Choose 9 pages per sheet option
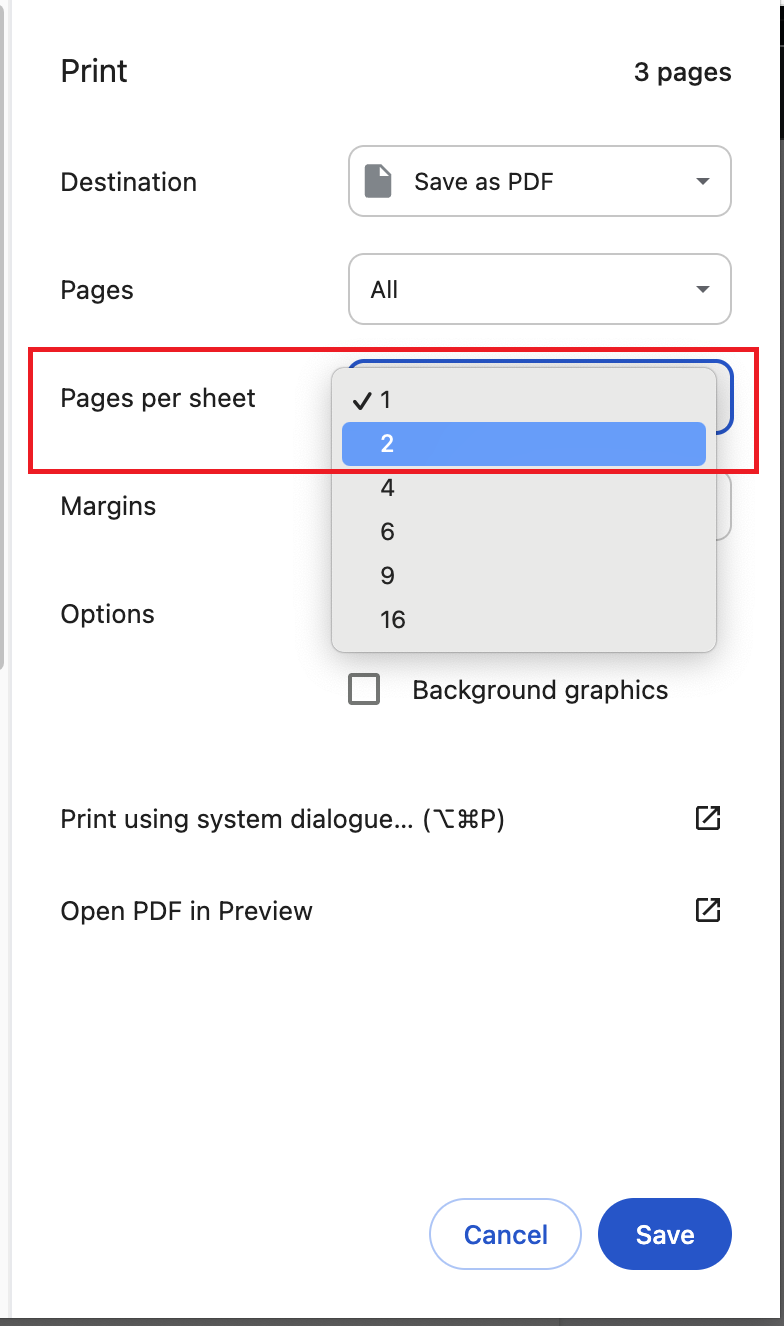Screen dimensions: 784x1326 coord(524,575)
